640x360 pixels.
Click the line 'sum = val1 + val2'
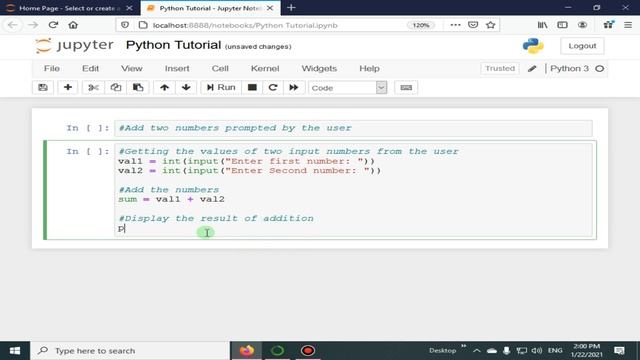[x=171, y=199]
